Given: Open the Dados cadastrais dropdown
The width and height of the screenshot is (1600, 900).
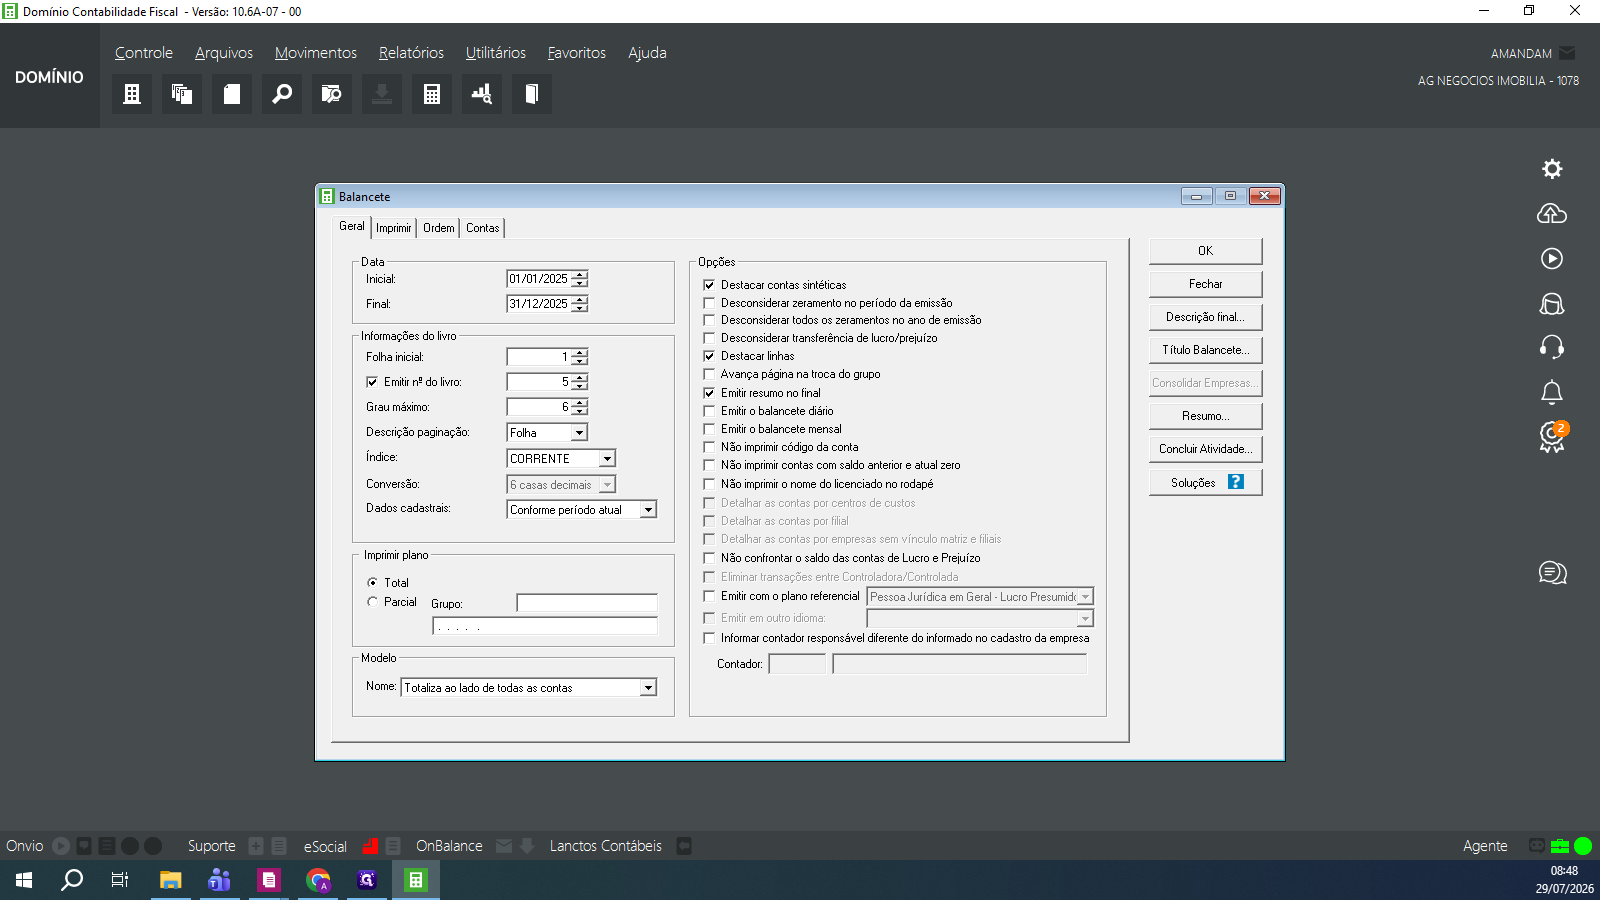Looking at the screenshot, I should tap(648, 510).
